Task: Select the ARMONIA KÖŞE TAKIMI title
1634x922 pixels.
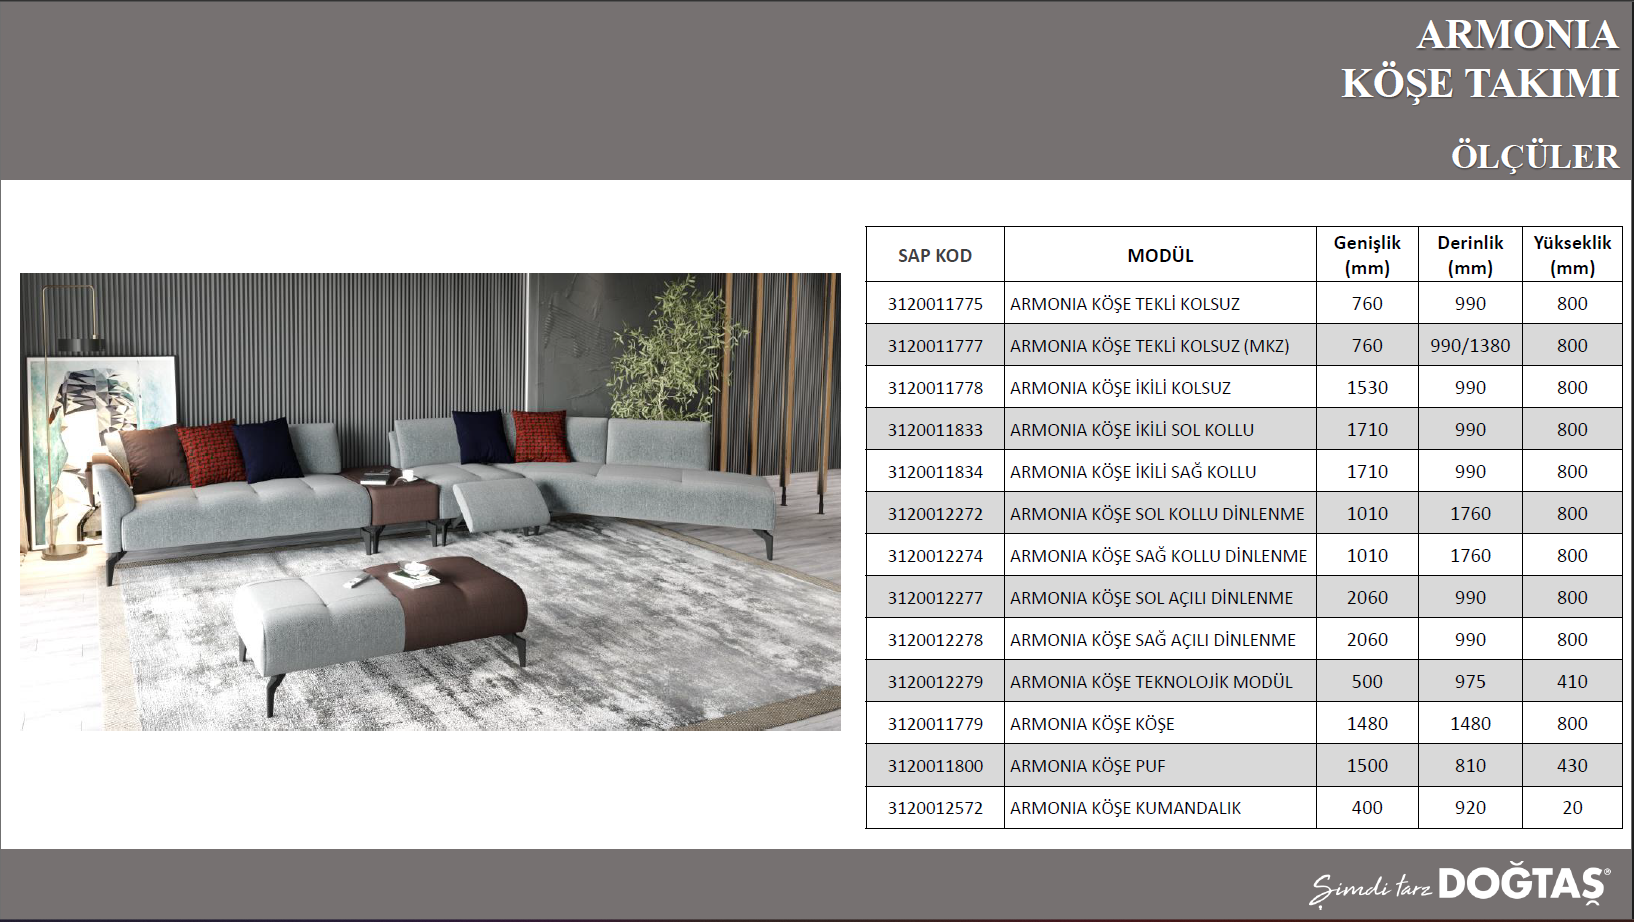Action: click(1480, 59)
